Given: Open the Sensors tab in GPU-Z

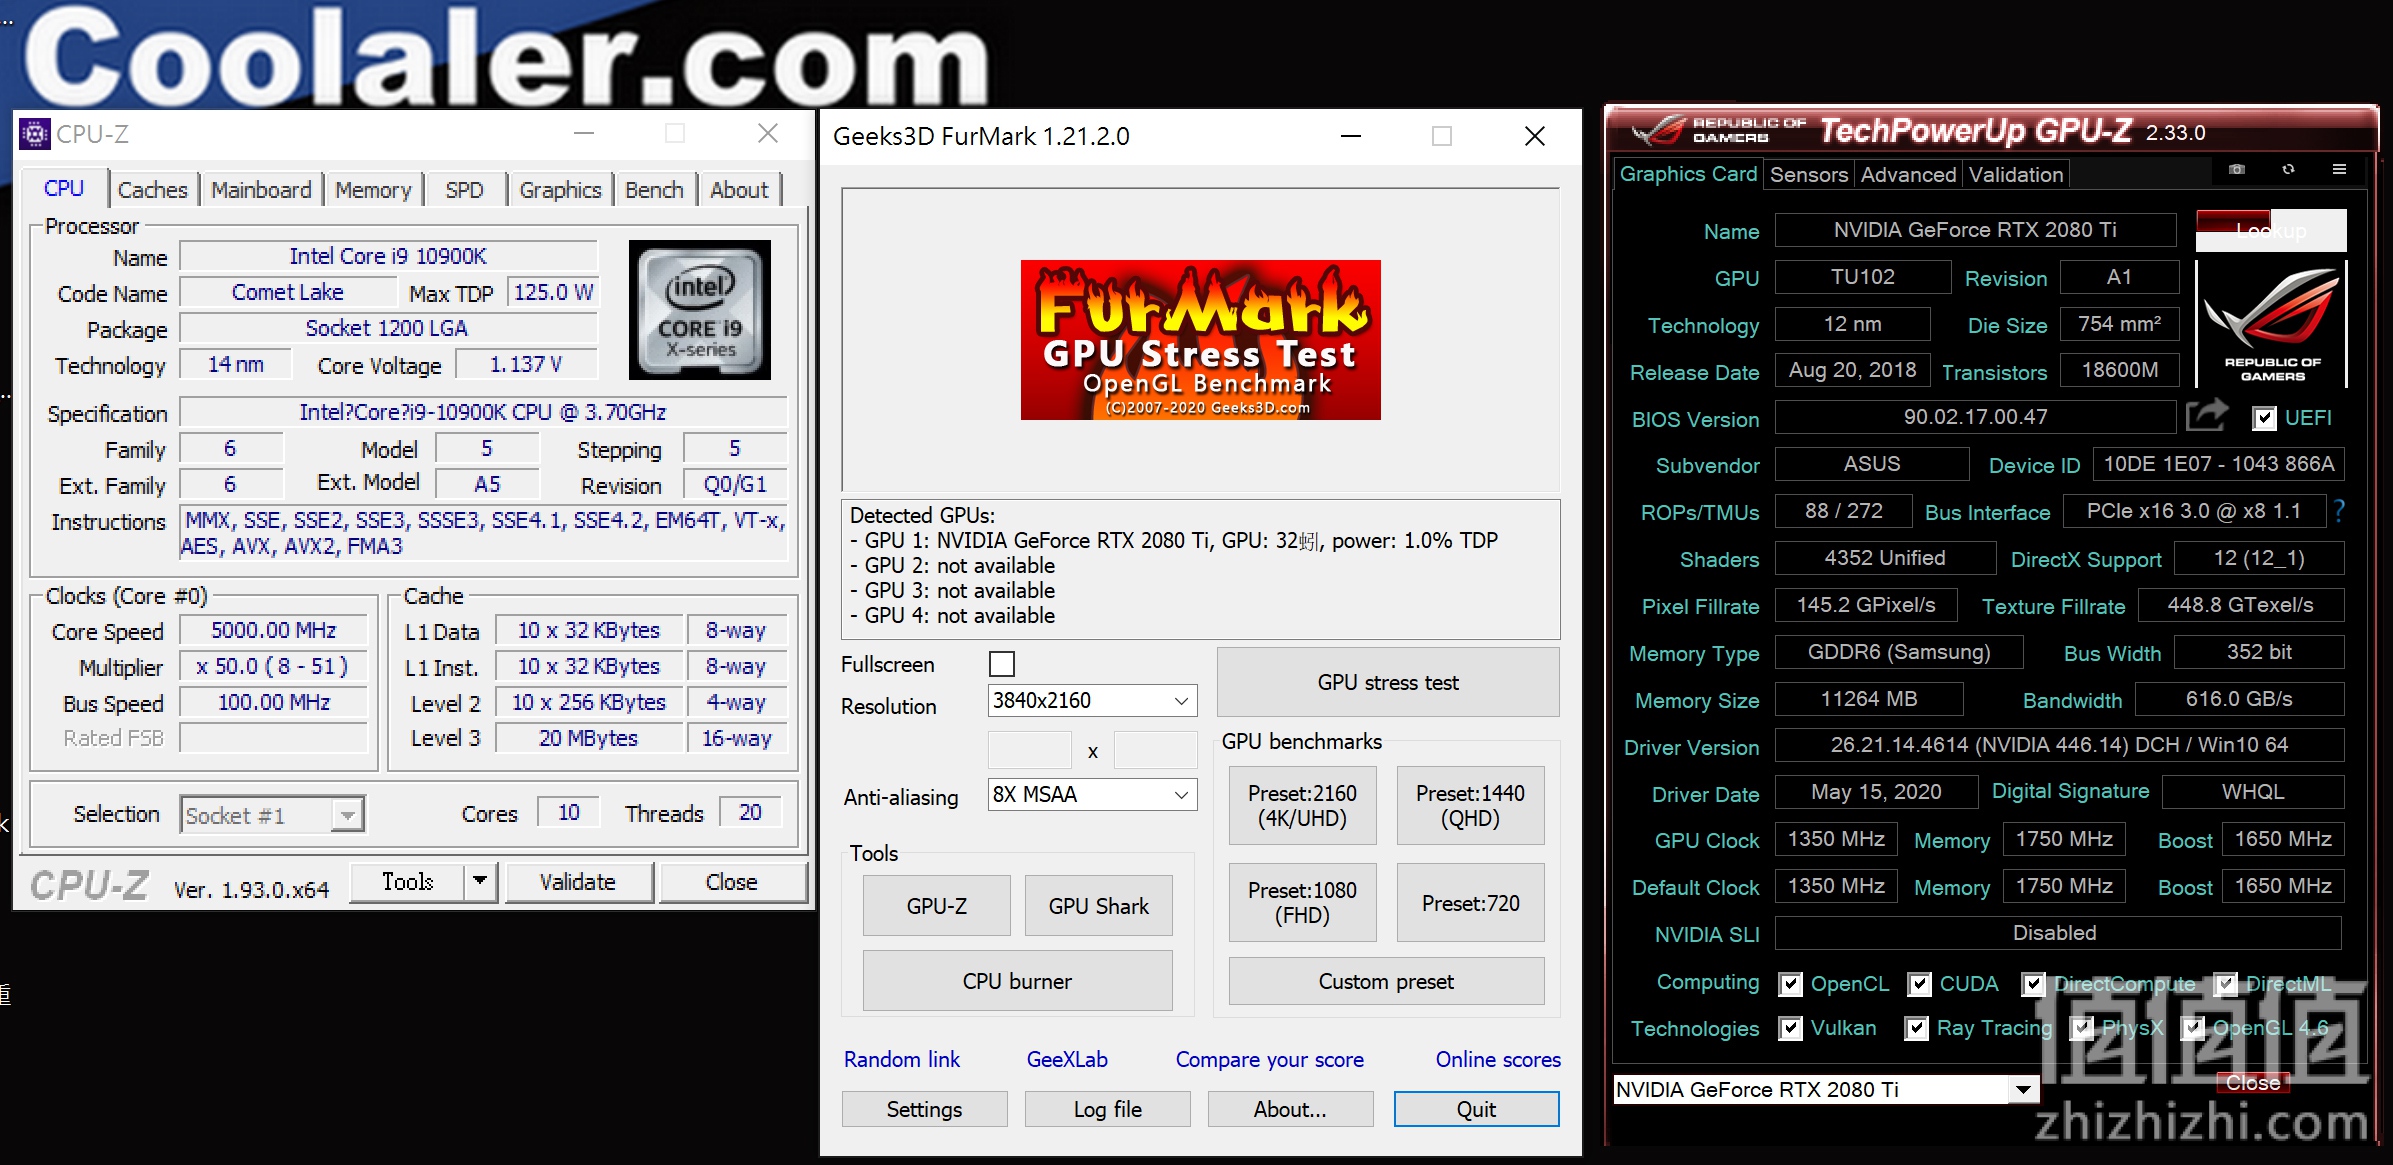Looking at the screenshot, I should click(x=1808, y=174).
